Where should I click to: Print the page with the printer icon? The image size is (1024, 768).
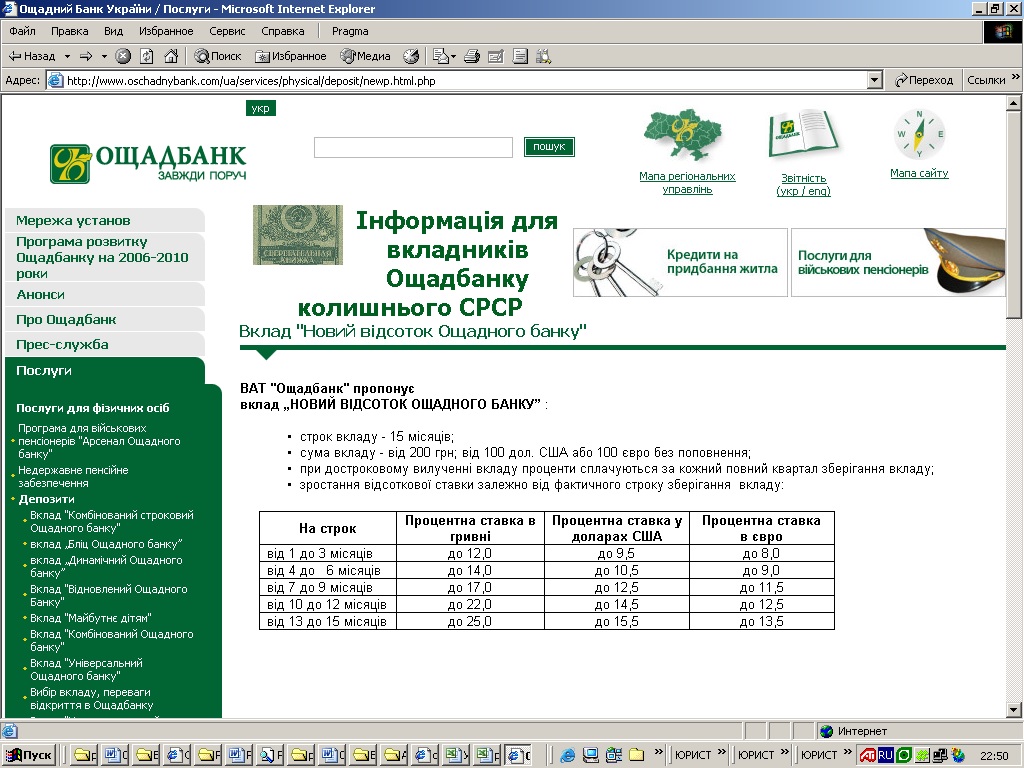(472, 56)
